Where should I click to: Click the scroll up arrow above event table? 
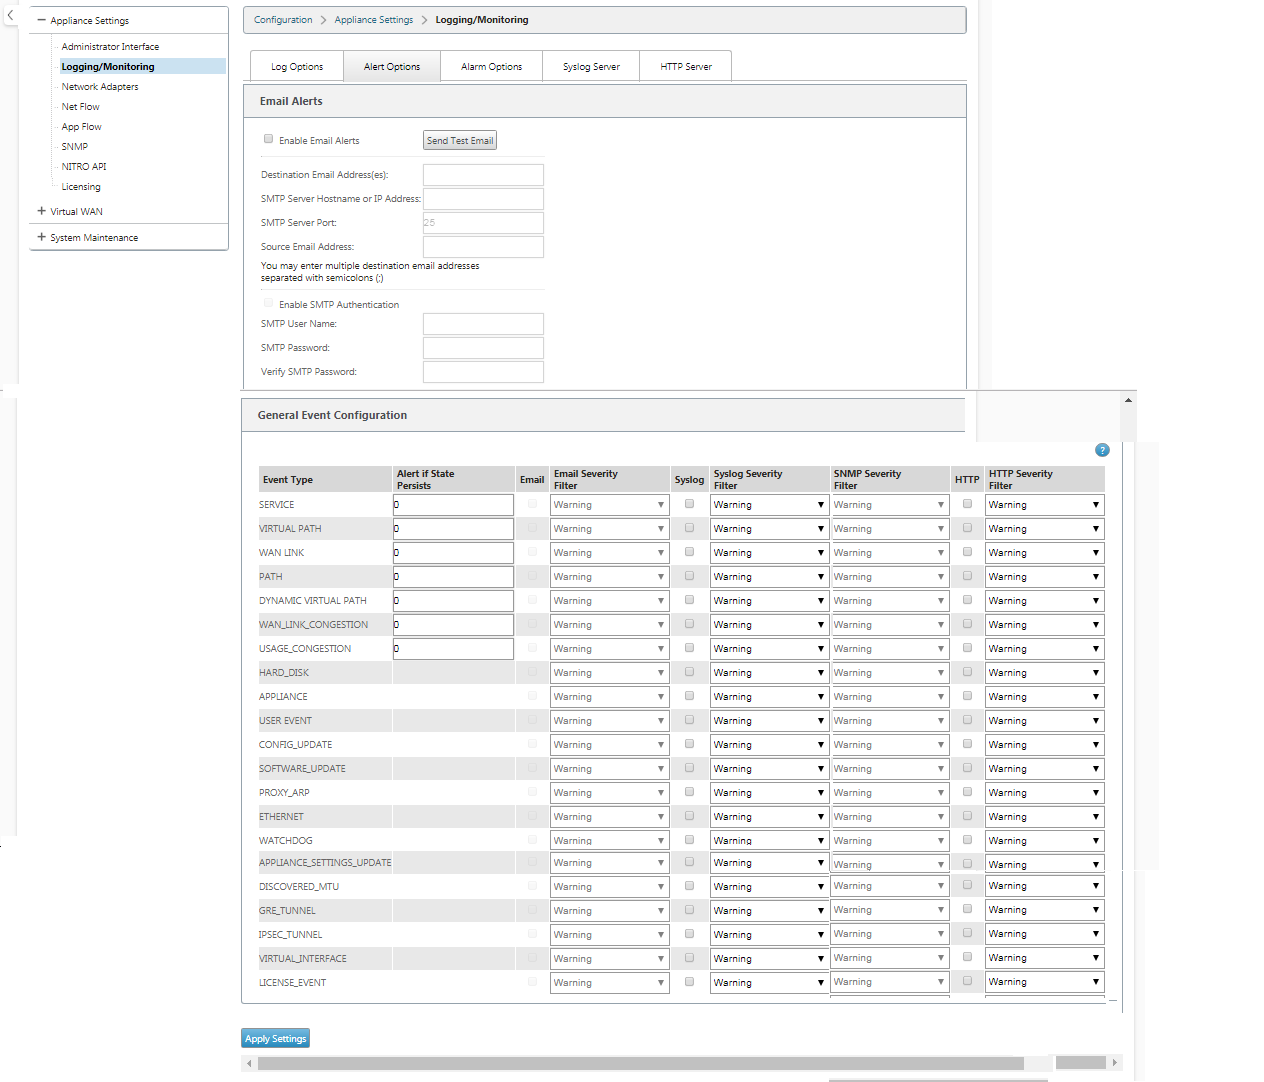[1128, 400]
